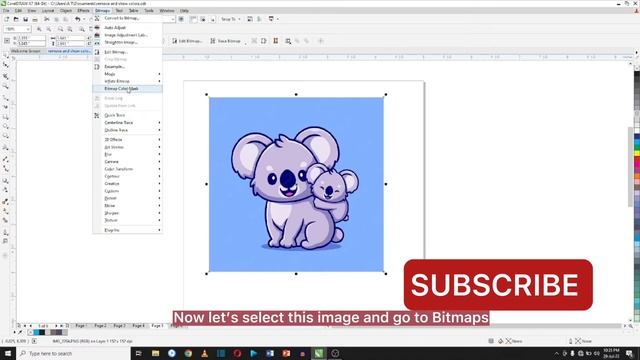This screenshot has height=360, width=640.
Task: Expand the Mode submenu
Action: (x=128, y=74)
